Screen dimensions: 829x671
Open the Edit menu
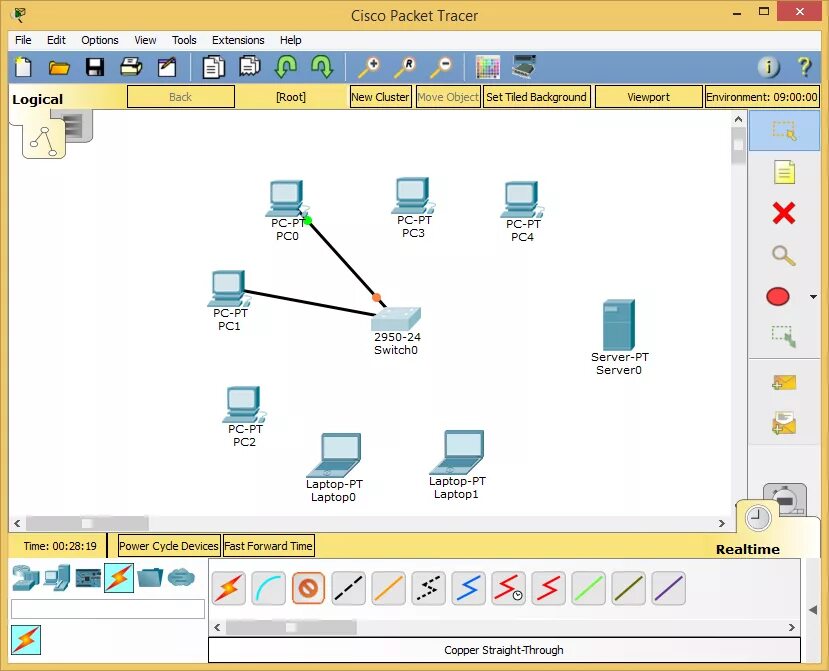click(56, 40)
